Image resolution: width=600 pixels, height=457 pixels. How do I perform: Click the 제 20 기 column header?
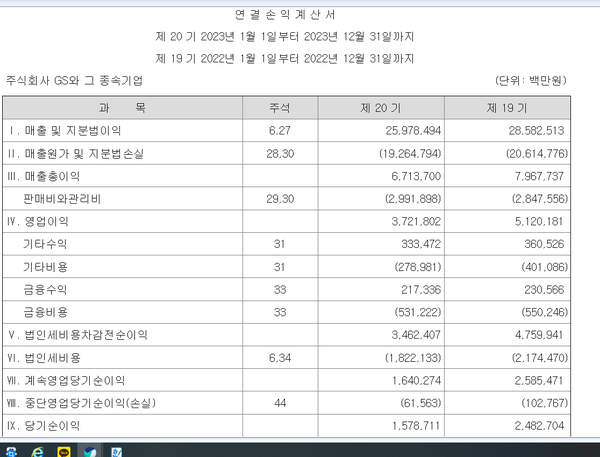[381, 108]
